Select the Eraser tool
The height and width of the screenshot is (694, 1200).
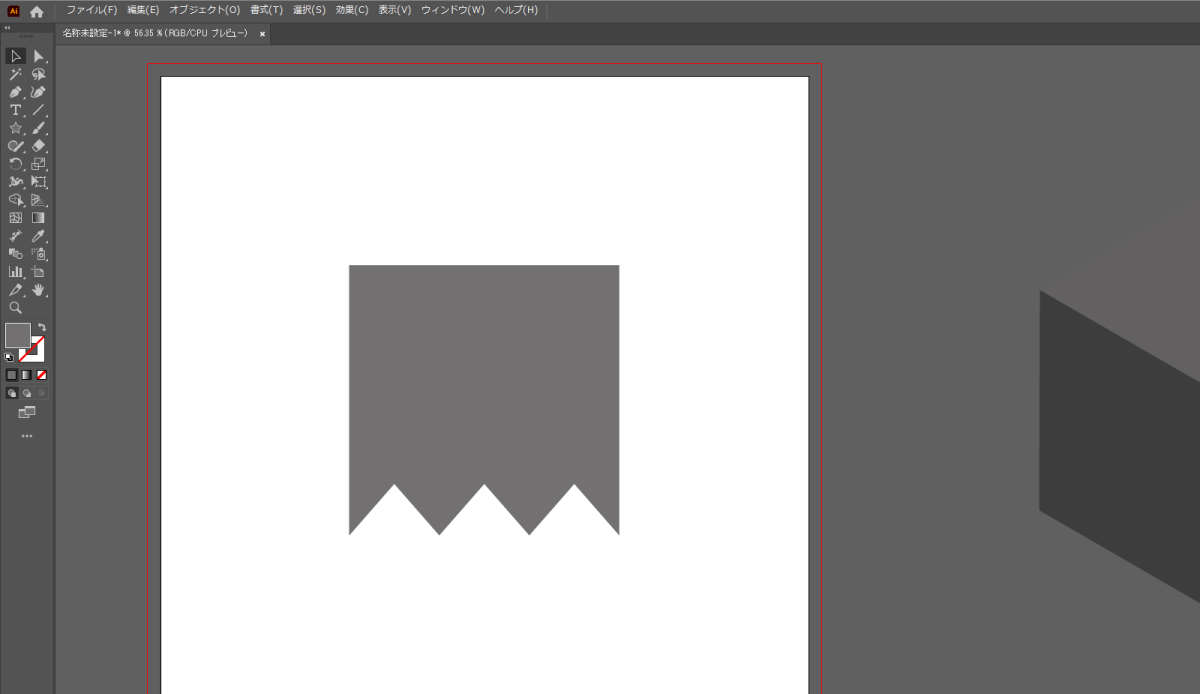39,146
